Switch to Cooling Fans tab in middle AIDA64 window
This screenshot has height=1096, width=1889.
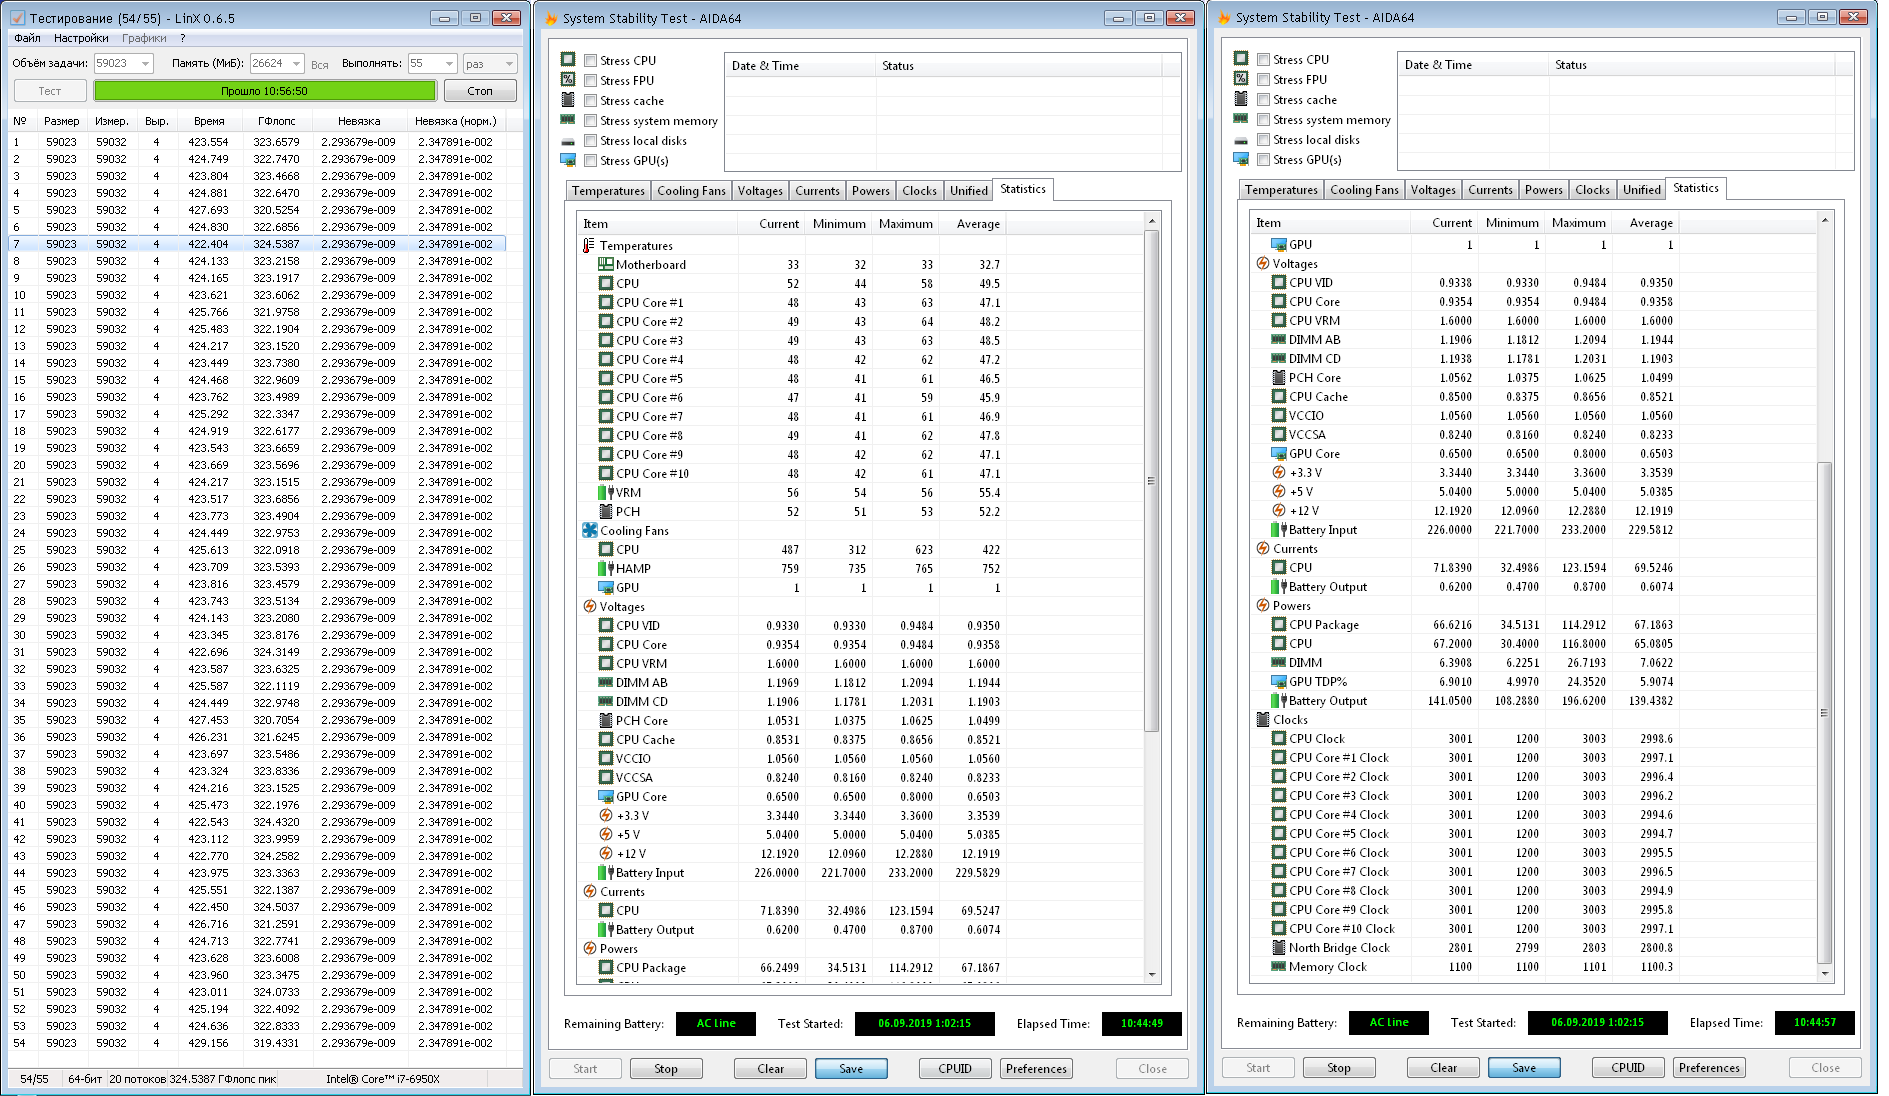tap(691, 191)
